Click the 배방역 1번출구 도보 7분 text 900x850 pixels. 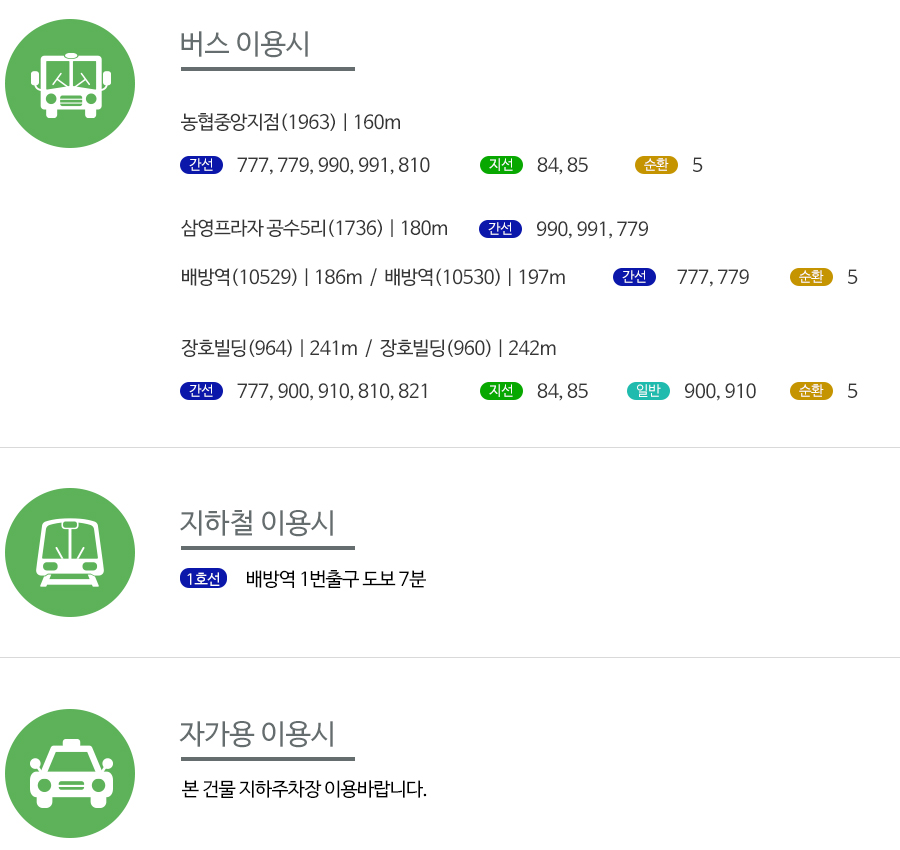click(x=336, y=579)
